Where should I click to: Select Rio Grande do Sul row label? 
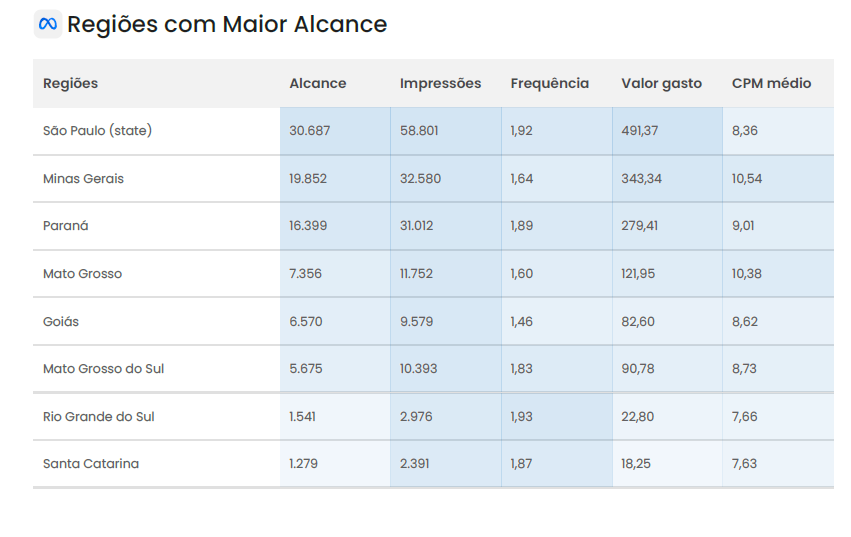99,417
